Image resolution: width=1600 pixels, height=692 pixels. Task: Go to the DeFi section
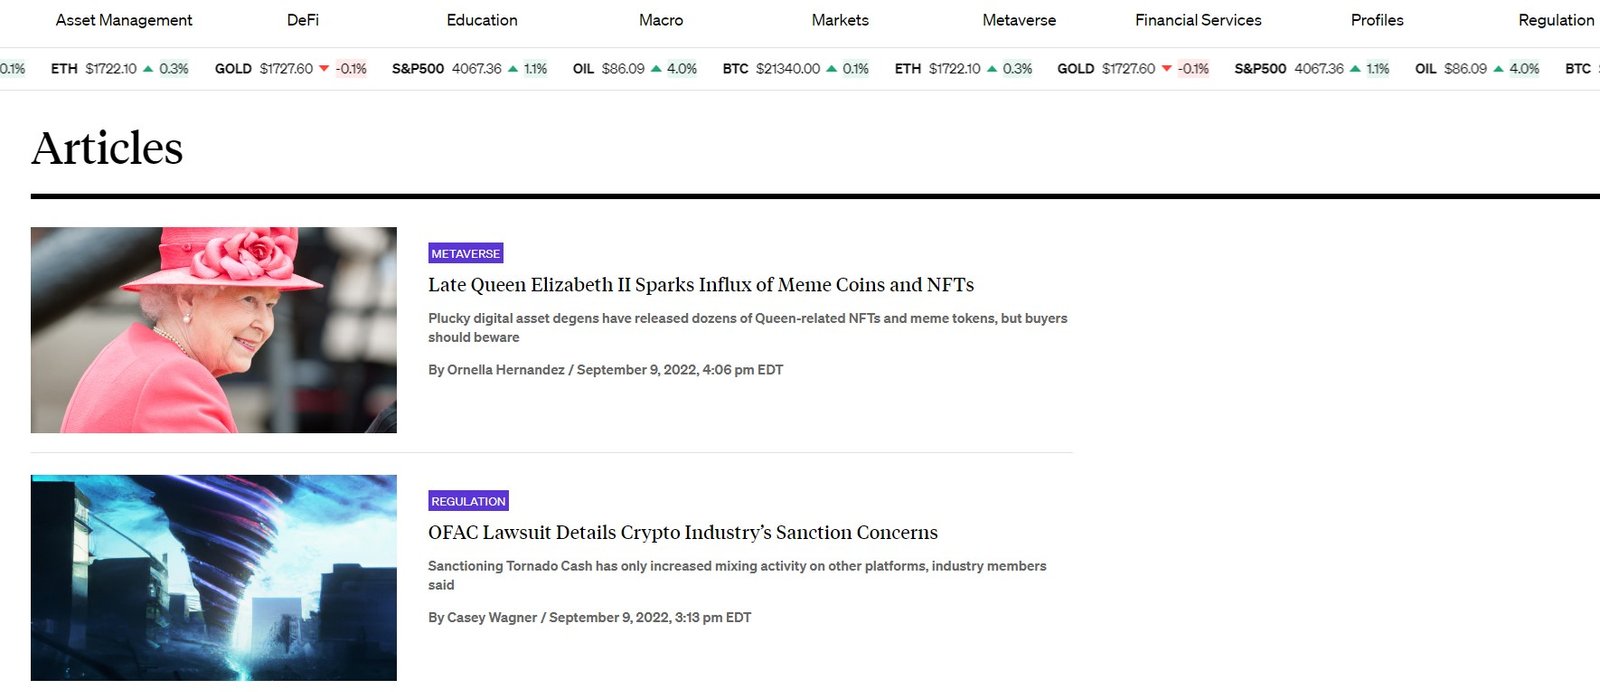pyautogui.click(x=303, y=20)
